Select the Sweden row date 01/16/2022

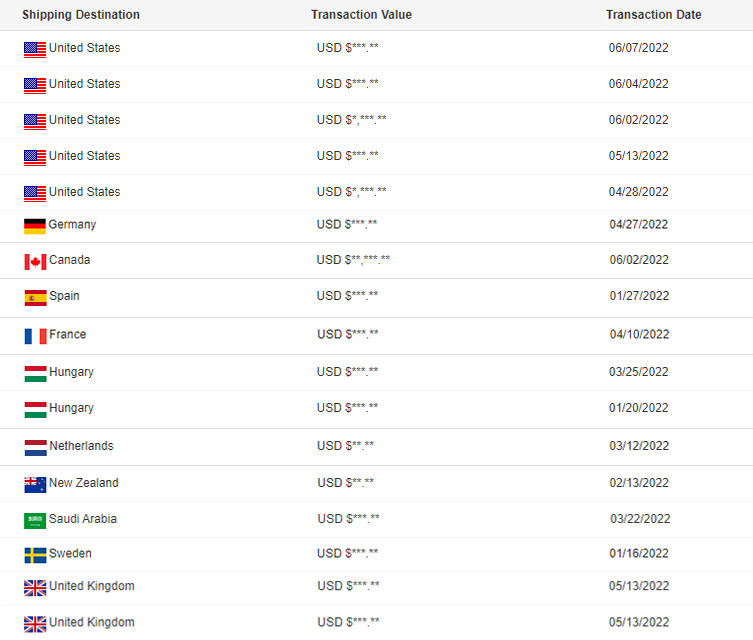coord(638,554)
